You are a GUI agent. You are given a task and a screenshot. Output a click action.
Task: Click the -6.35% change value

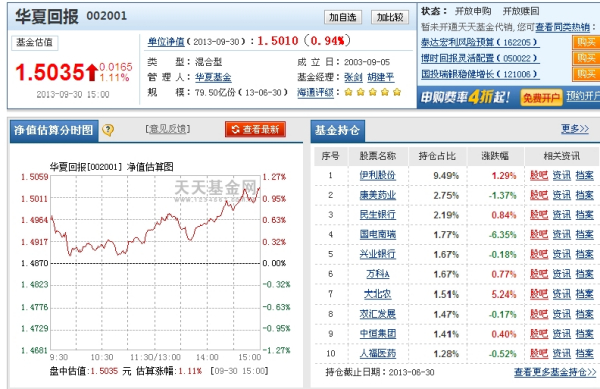[502, 234]
